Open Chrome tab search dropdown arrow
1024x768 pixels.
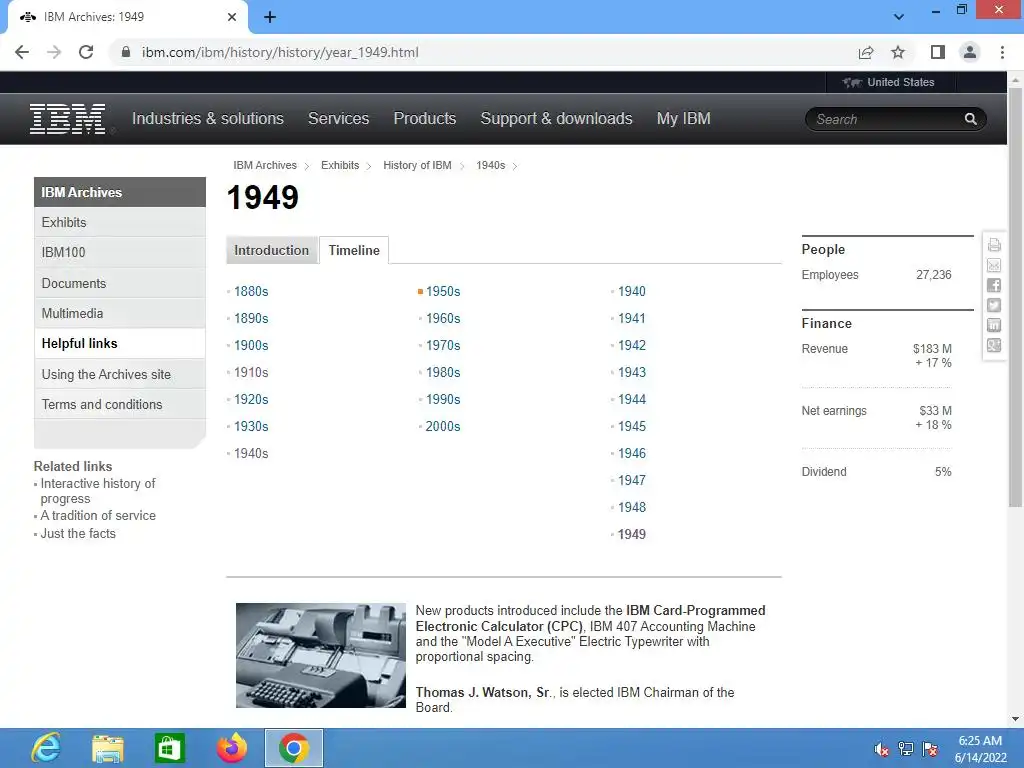899,17
